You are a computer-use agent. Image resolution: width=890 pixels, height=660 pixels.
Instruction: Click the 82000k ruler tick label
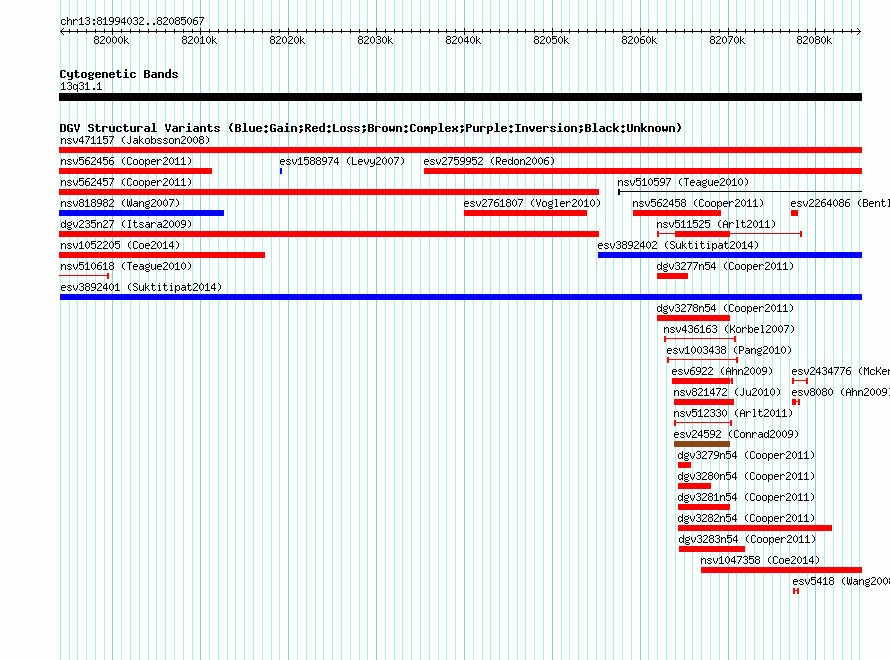(x=111, y=40)
